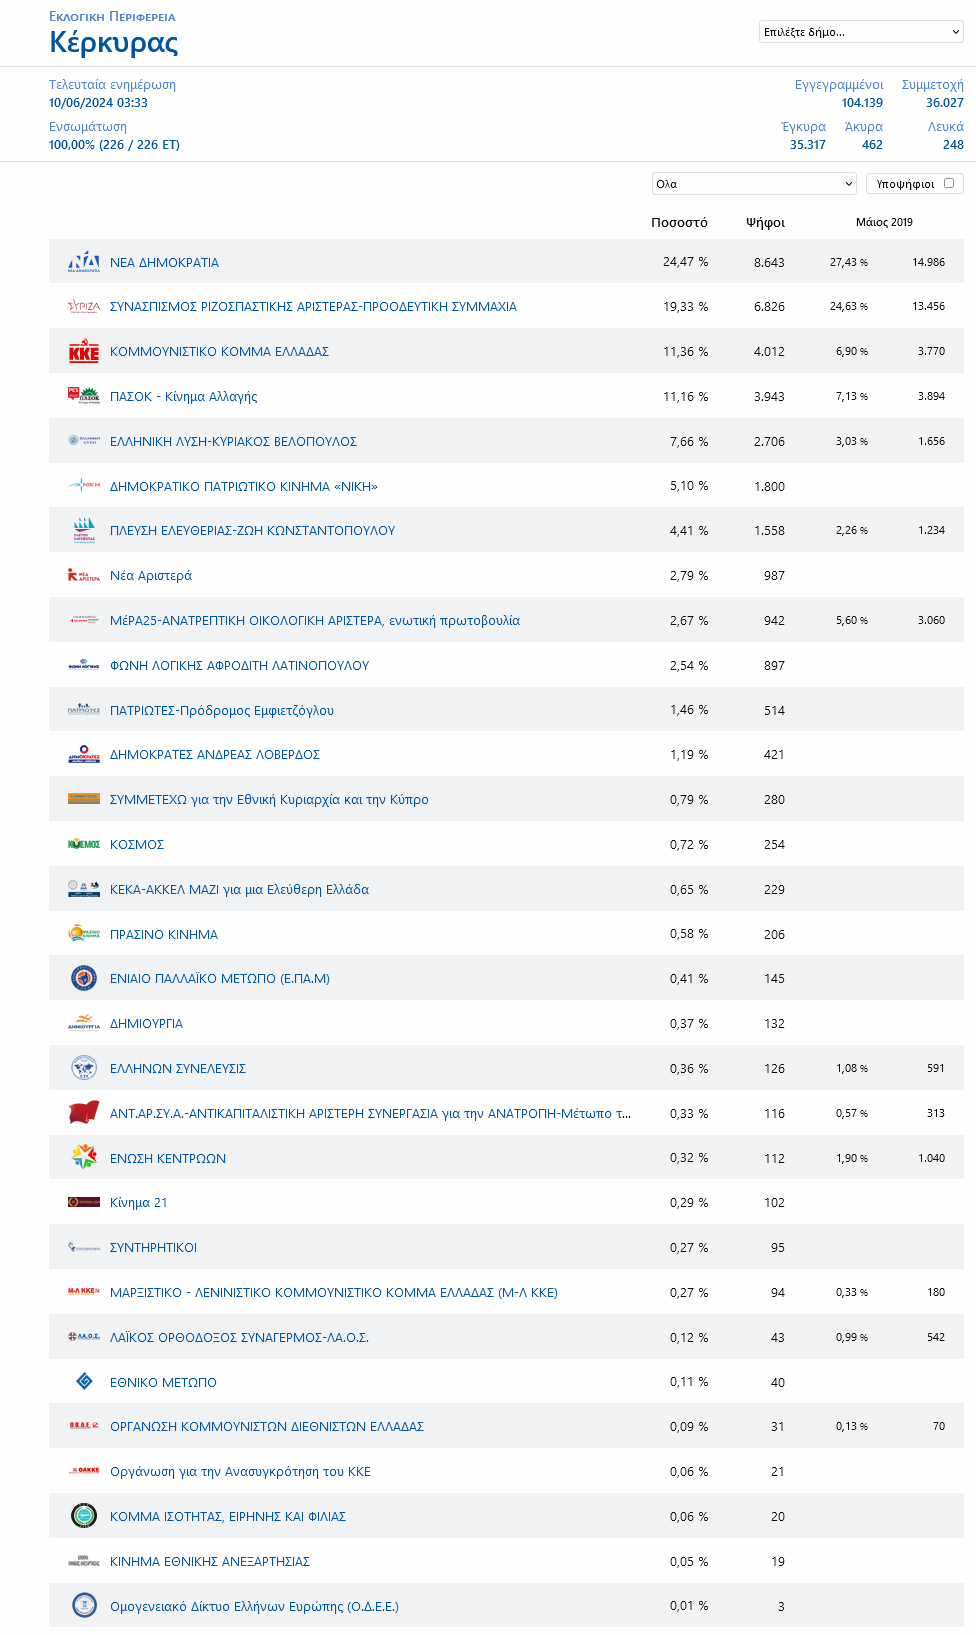Expand the Ολα filter dropdown

[754, 184]
